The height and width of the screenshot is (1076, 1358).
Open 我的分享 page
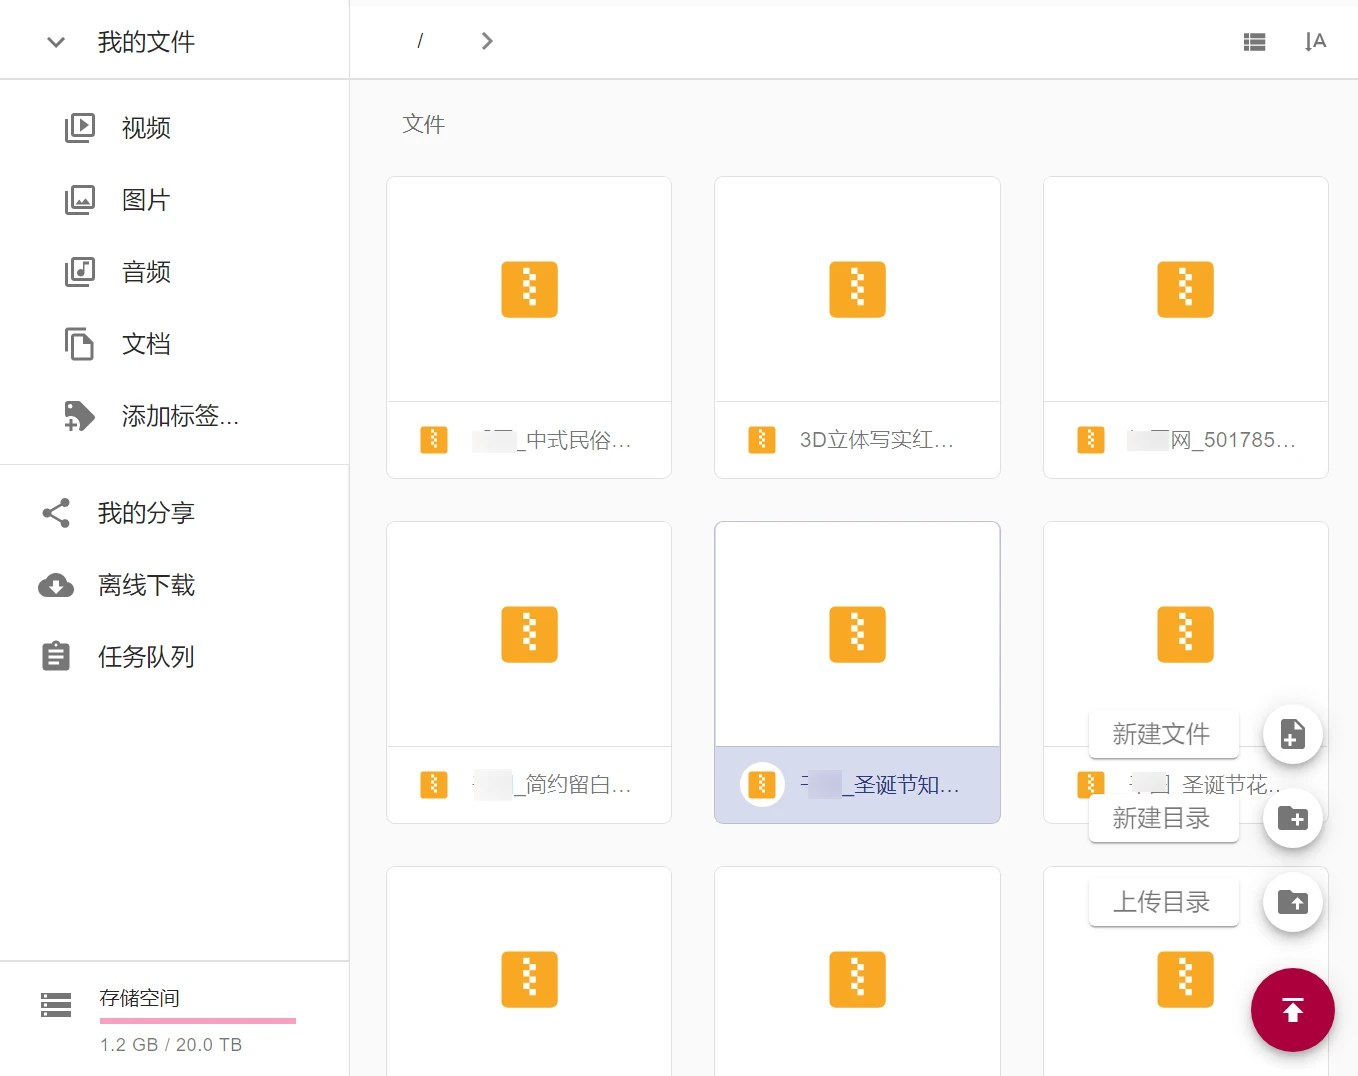click(146, 513)
